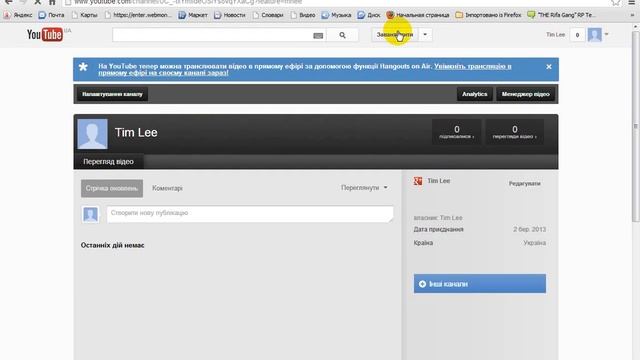Screen dimensions: 640x360
Task: Click the Google+ icon next to Tim Lee
Action: click(418, 181)
